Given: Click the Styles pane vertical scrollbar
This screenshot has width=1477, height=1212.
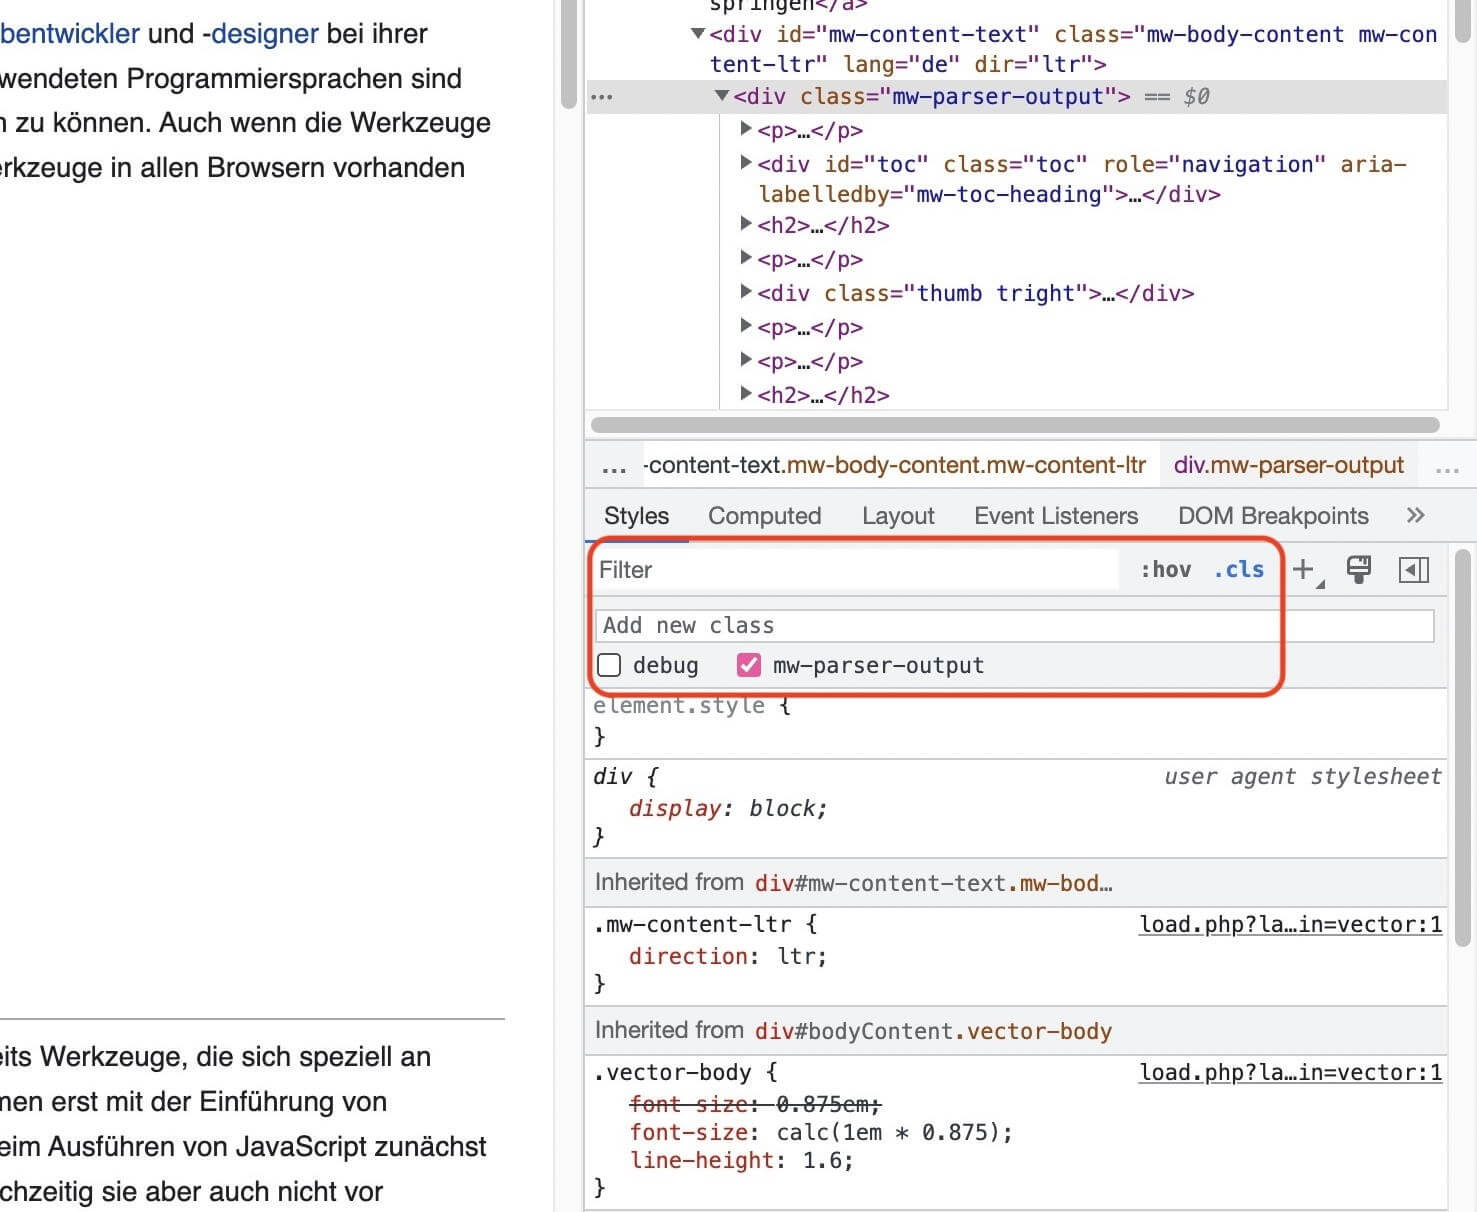Looking at the screenshot, I should [1463, 746].
